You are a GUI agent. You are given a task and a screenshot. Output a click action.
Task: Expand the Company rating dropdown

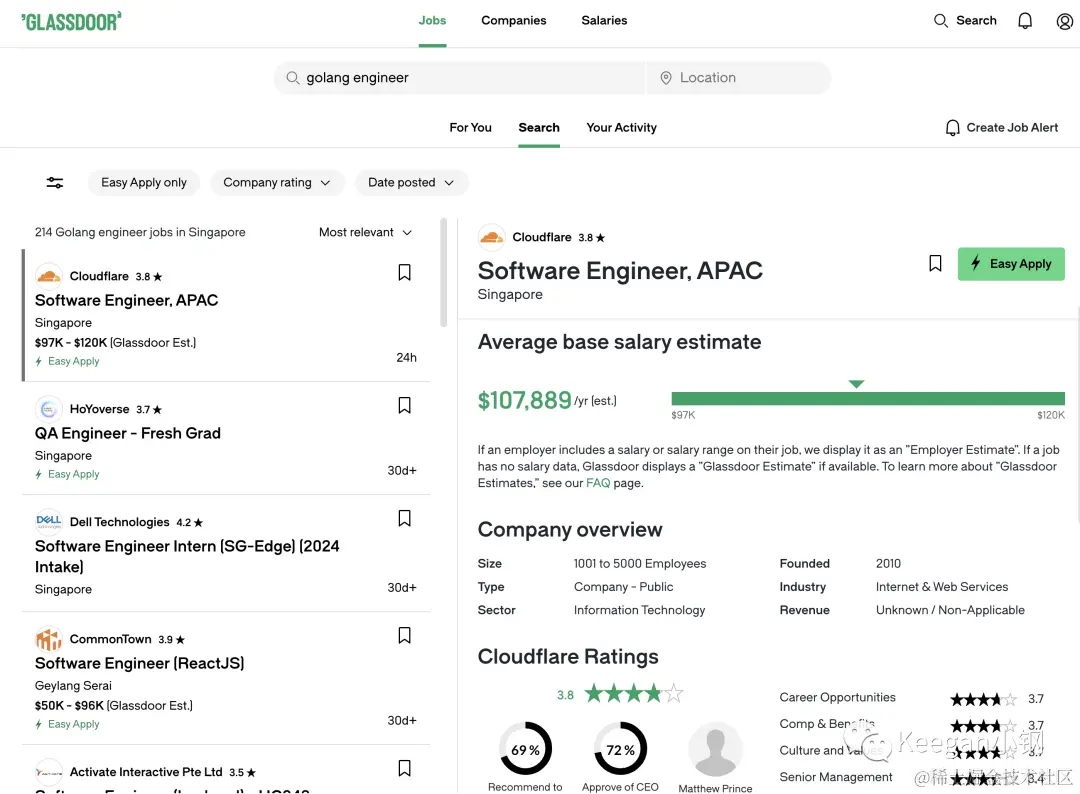[x=277, y=183]
